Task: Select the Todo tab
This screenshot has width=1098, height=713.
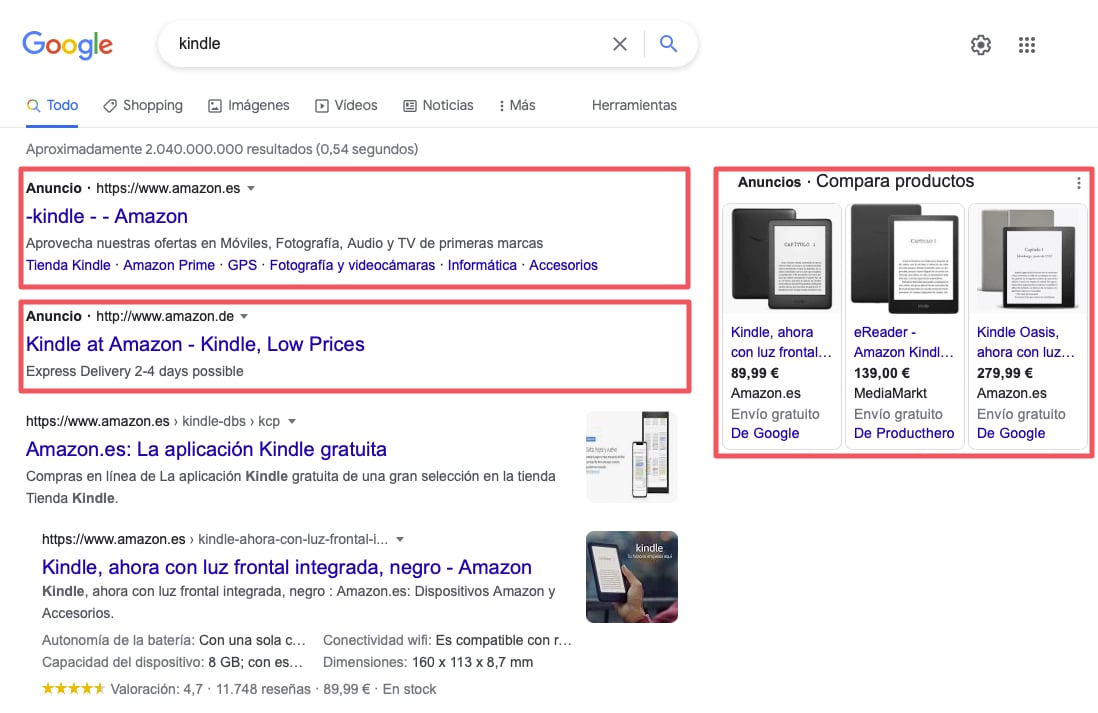Action: click(52, 105)
